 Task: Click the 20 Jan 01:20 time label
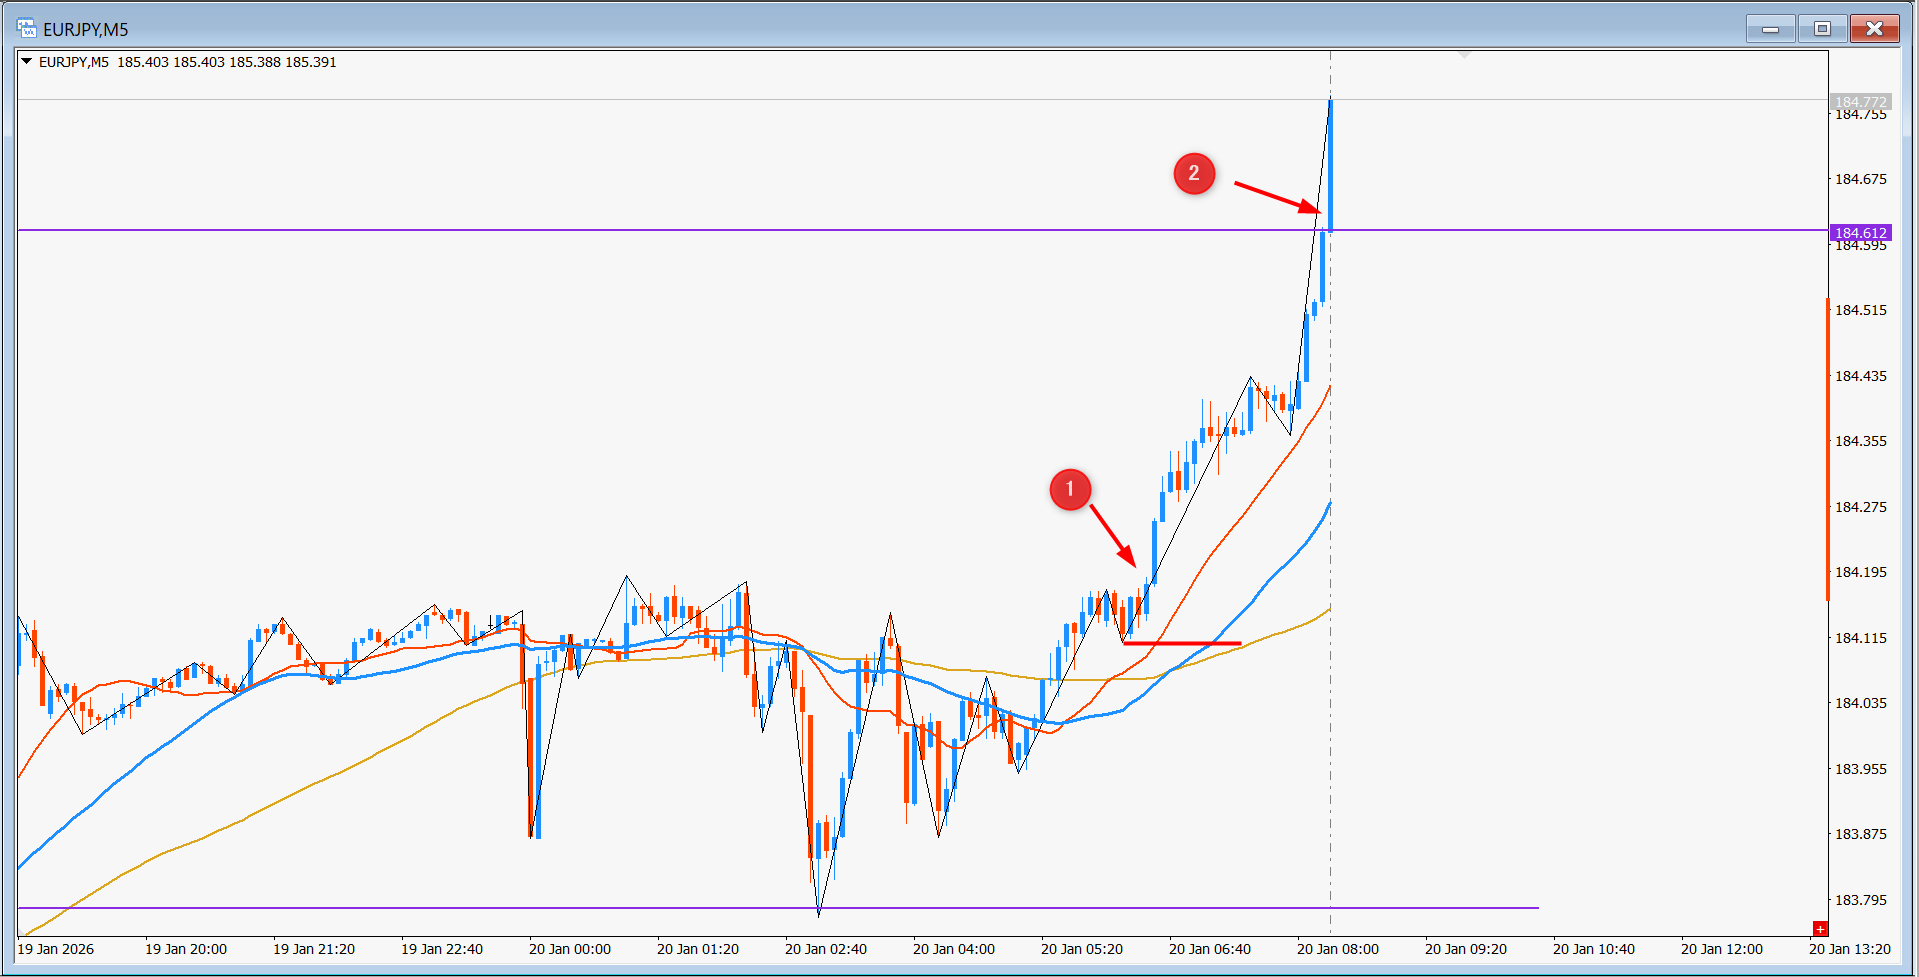698,949
